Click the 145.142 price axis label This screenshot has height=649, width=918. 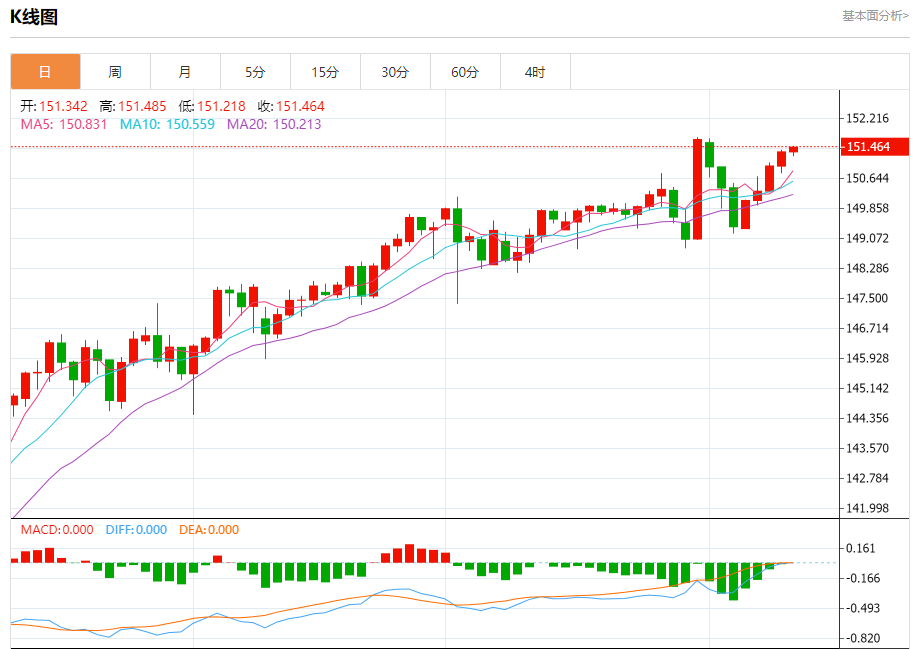(868, 388)
